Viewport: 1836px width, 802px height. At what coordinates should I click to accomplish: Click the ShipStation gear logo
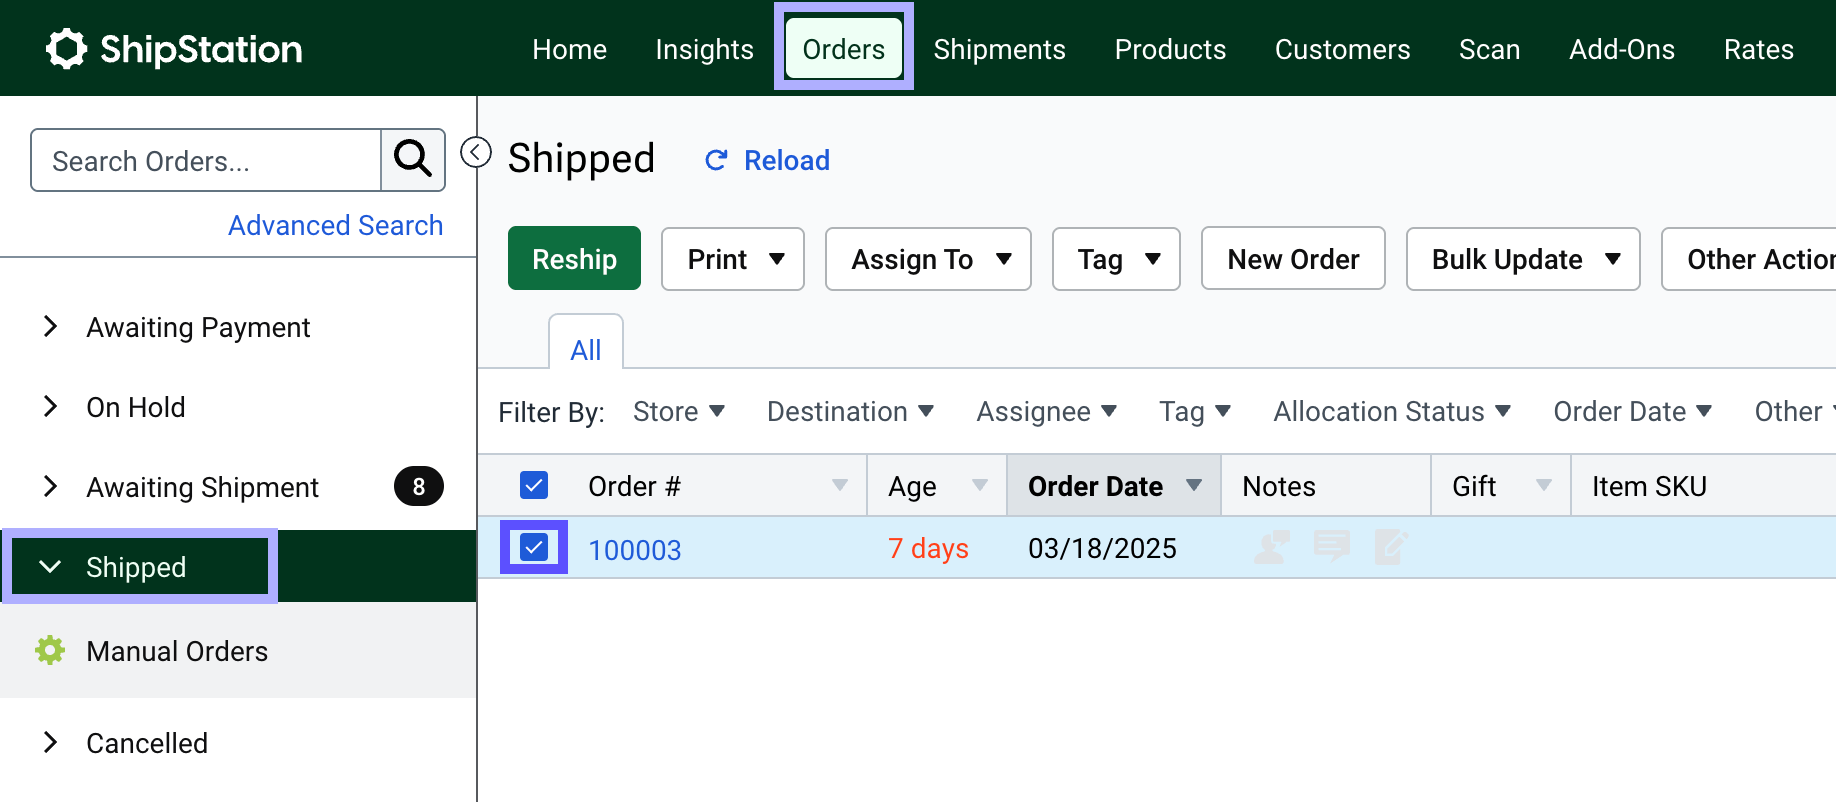click(67, 49)
